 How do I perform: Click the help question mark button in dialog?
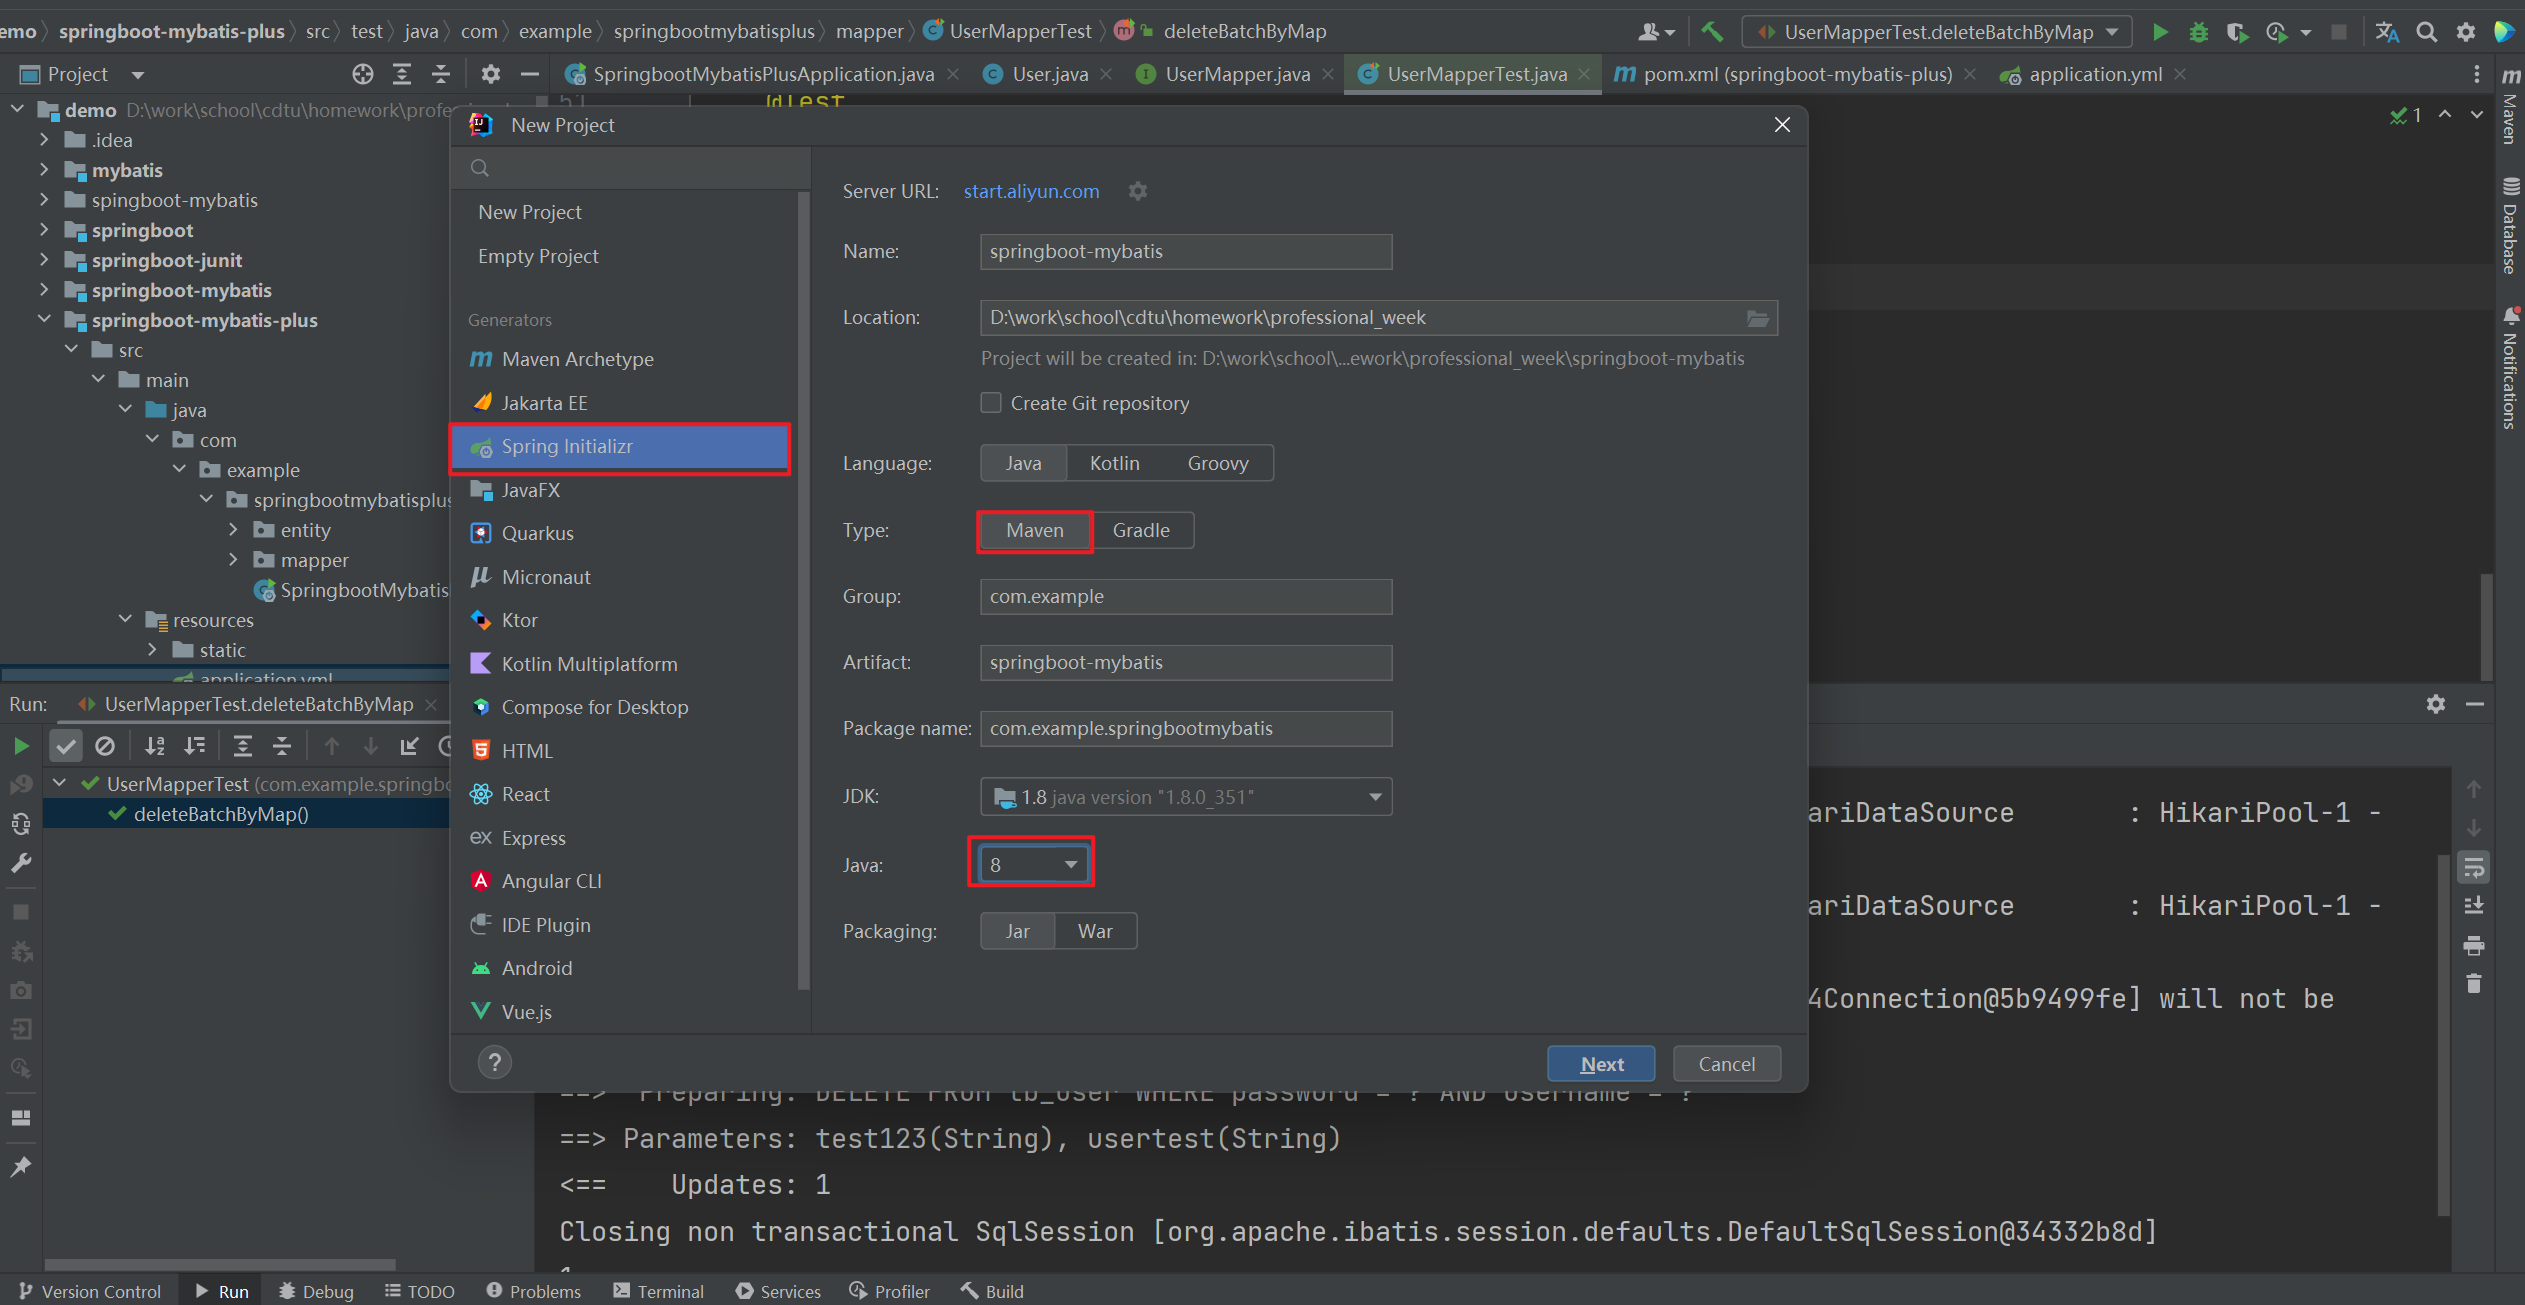[495, 1063]
